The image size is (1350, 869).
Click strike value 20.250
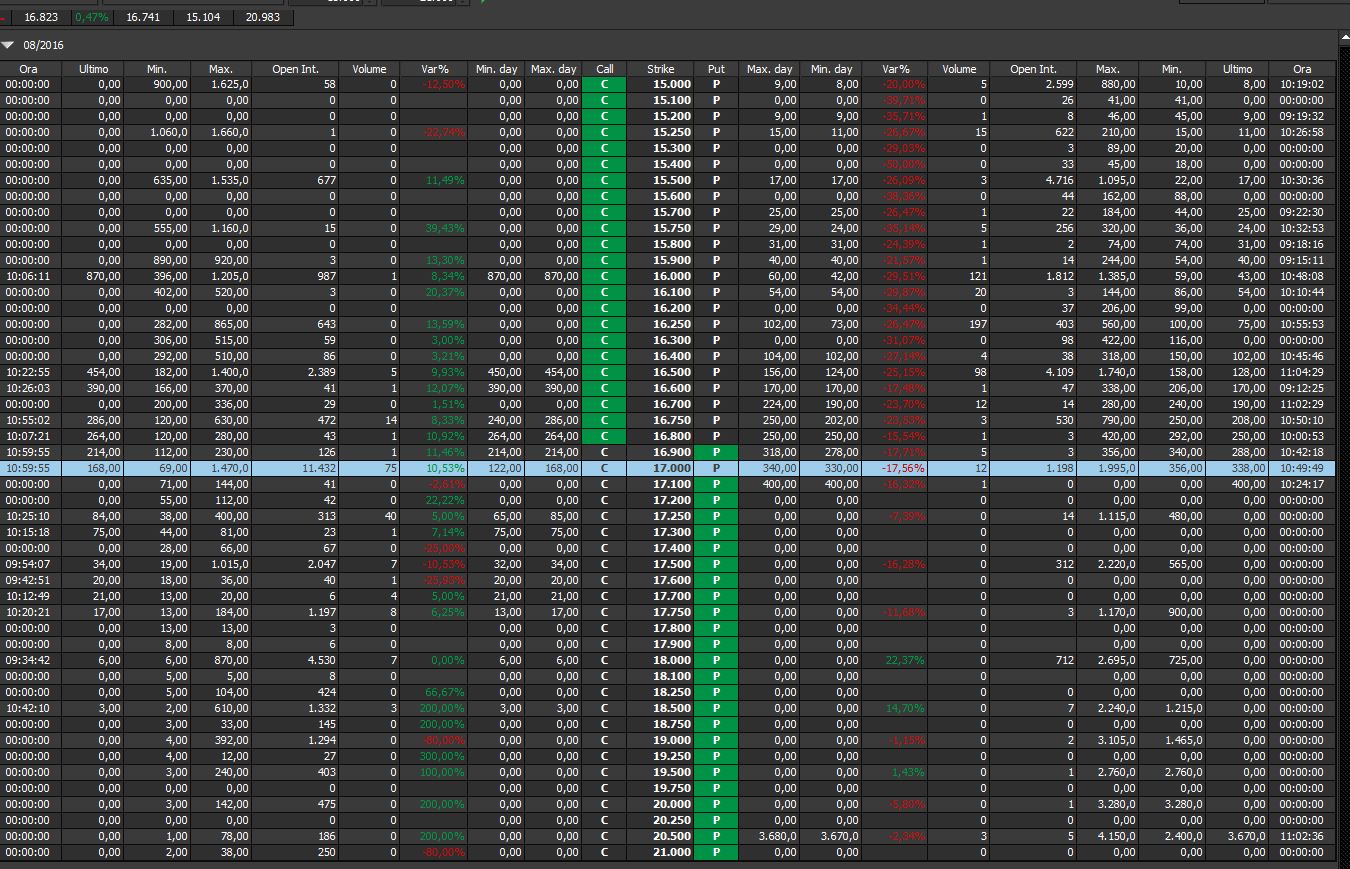click(x=672, y=821)
